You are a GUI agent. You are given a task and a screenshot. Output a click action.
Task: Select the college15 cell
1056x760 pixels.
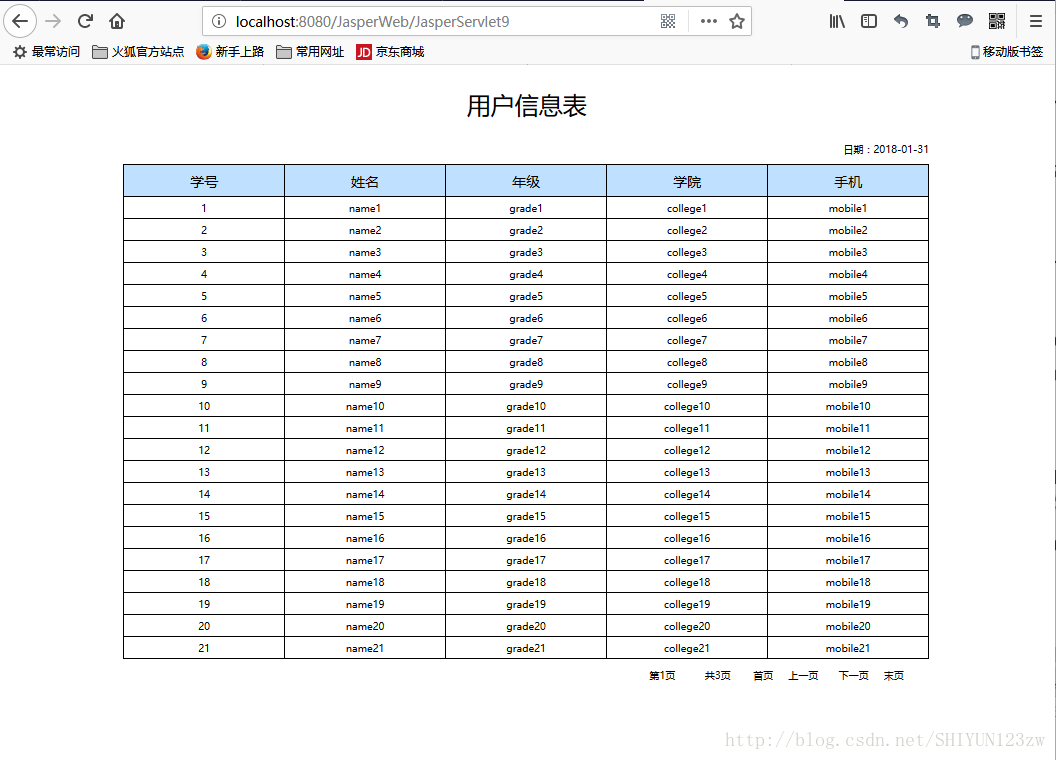click(687, 516)
